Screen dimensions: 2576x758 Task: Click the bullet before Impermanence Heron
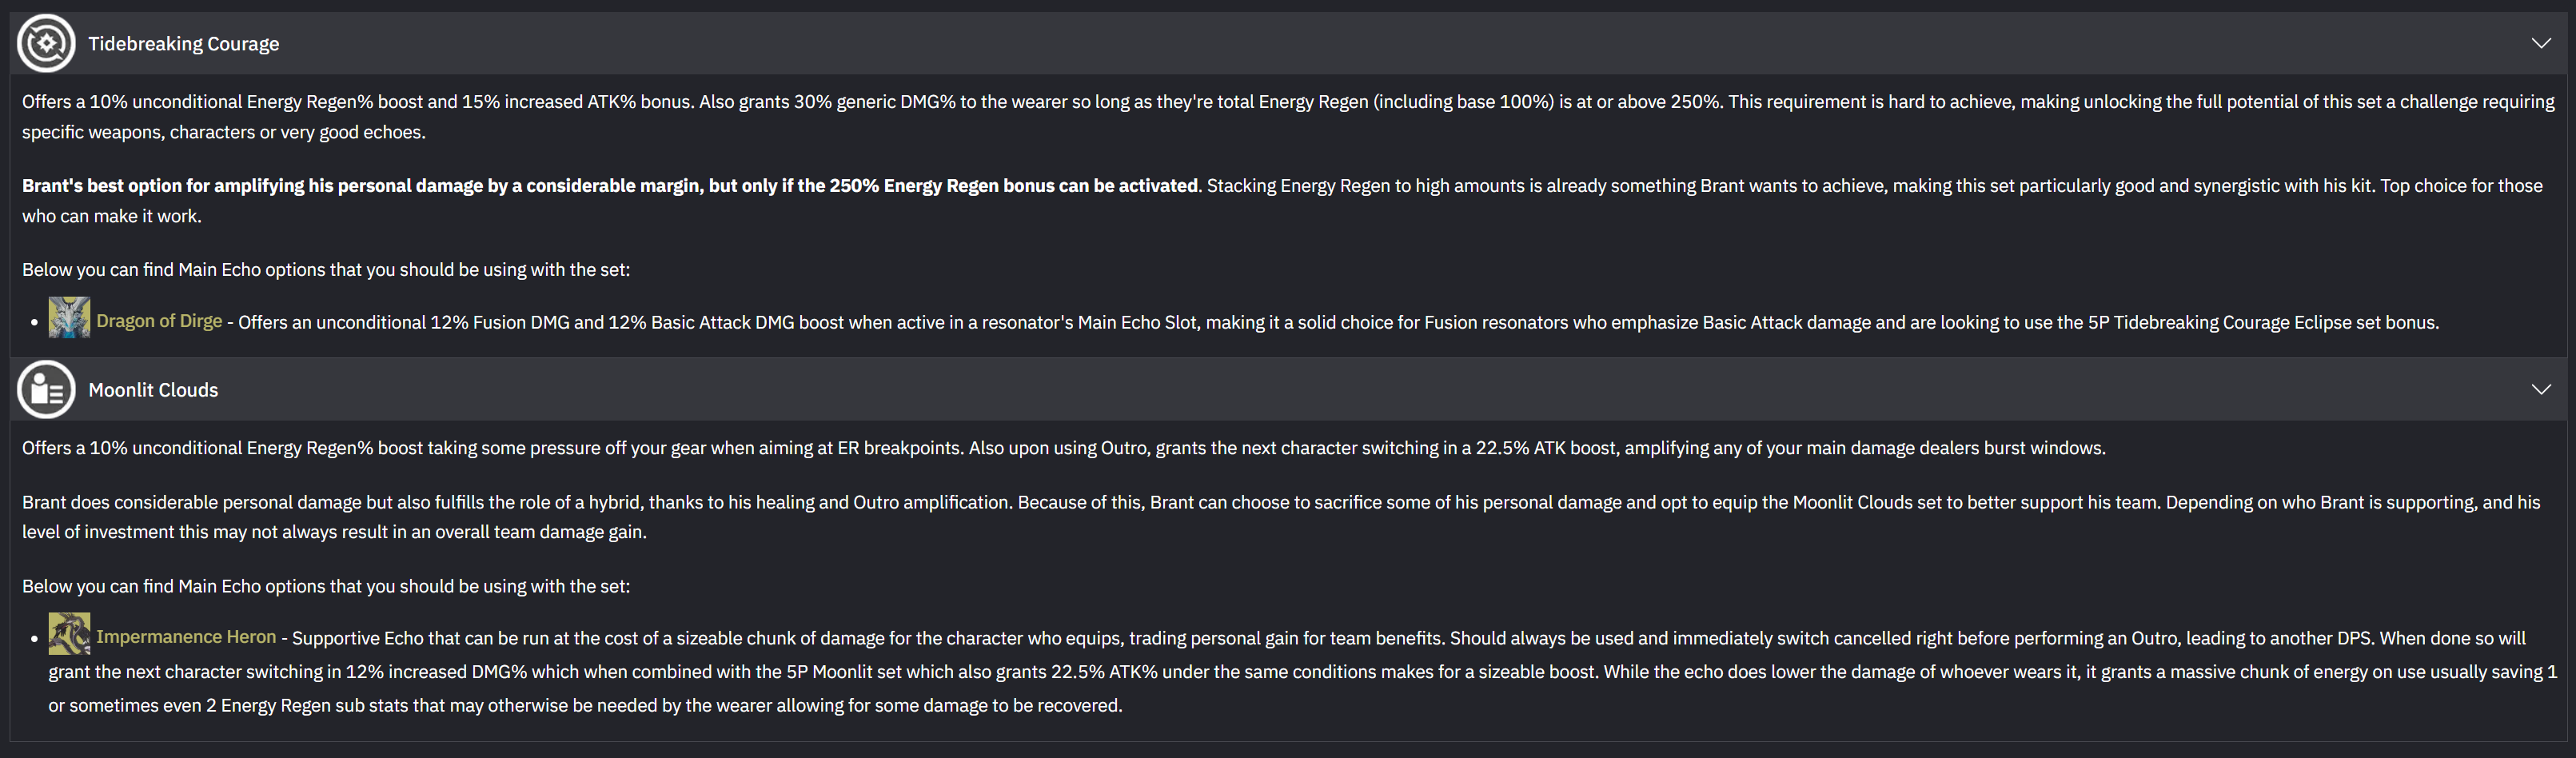[35, 638]
